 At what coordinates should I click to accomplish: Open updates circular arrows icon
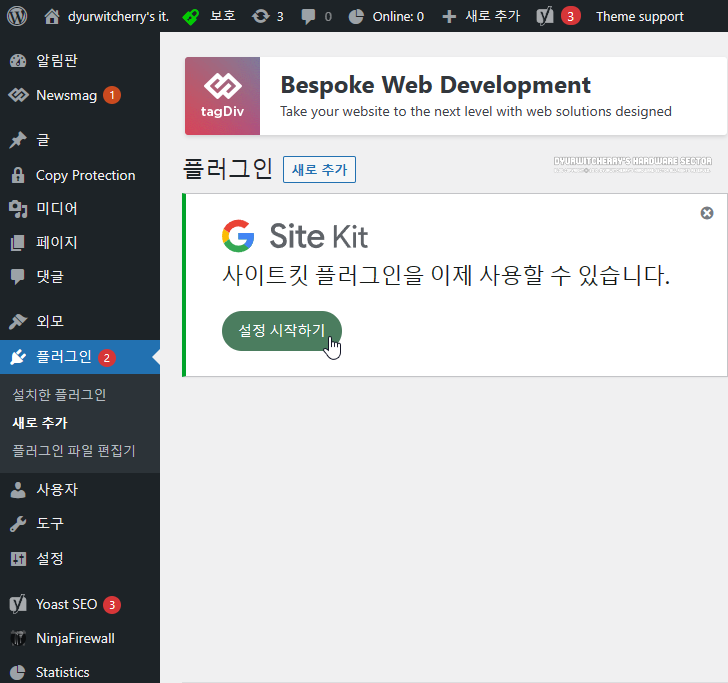pos(260,16)
